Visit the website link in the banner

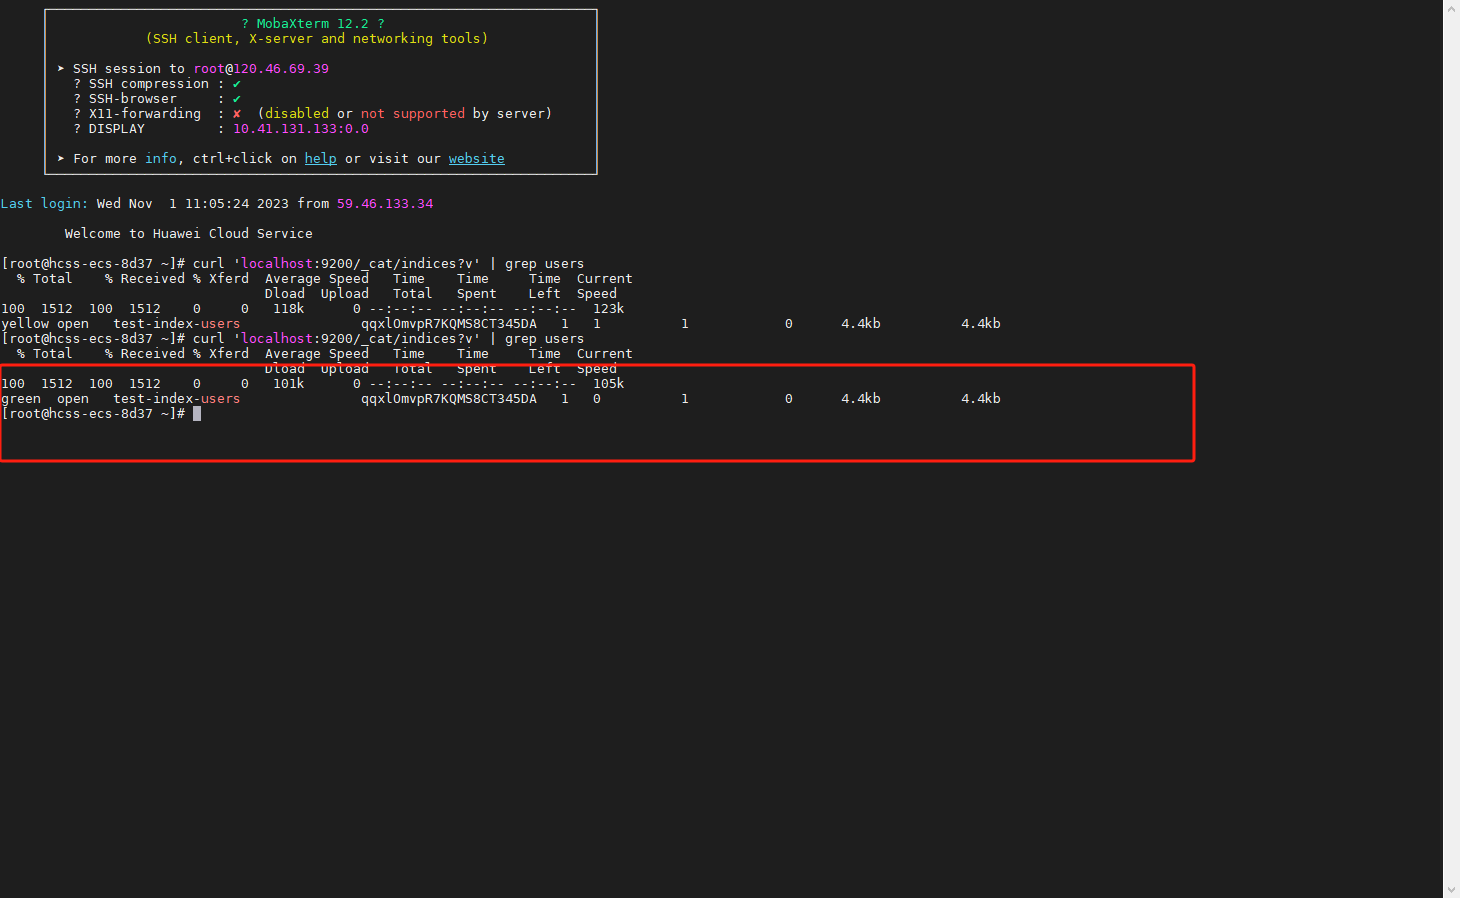point(476,159)
